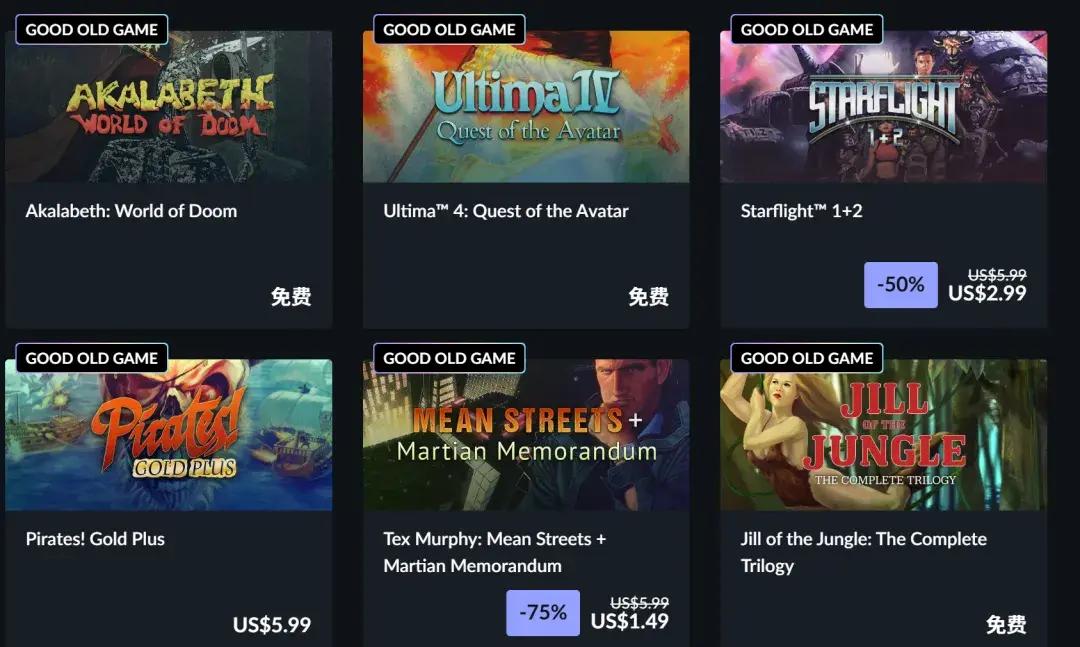Open the Akalabeth: World of Doom cover image
This screenshot has width=1080, height=647.
point(169,107)
